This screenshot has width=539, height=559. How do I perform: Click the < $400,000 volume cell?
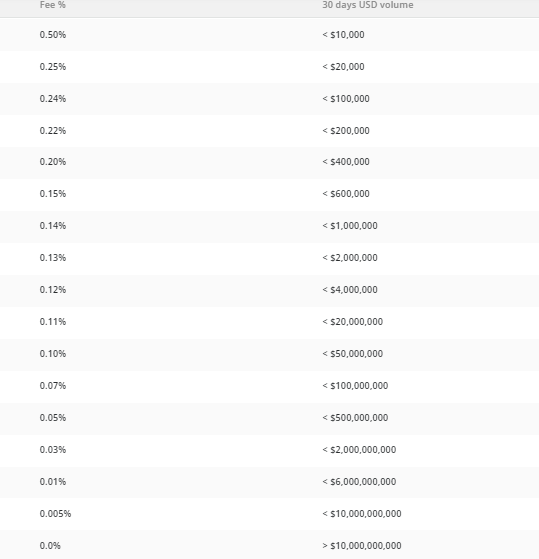(x=346, y=161)
